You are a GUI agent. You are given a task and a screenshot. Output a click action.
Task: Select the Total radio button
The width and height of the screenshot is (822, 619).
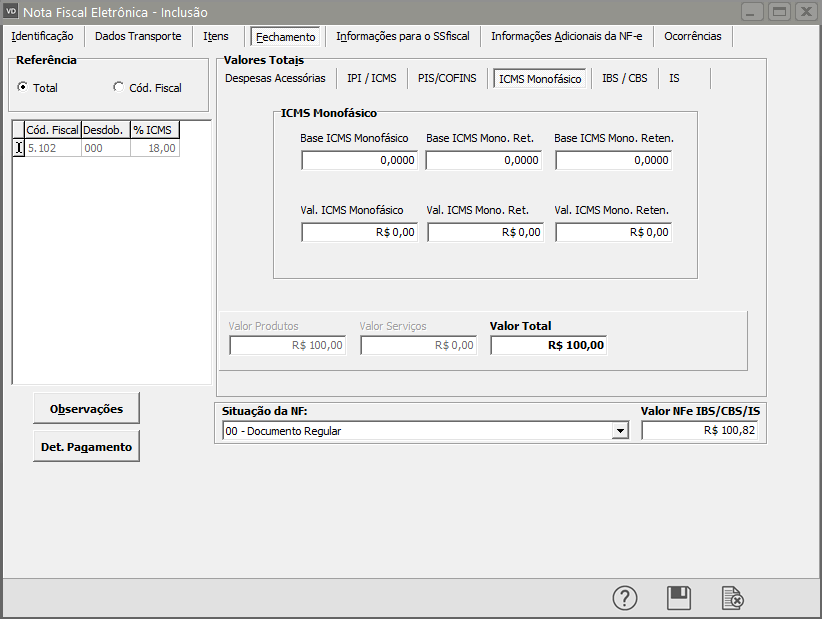pyautogui.click(x=23, y=88)
